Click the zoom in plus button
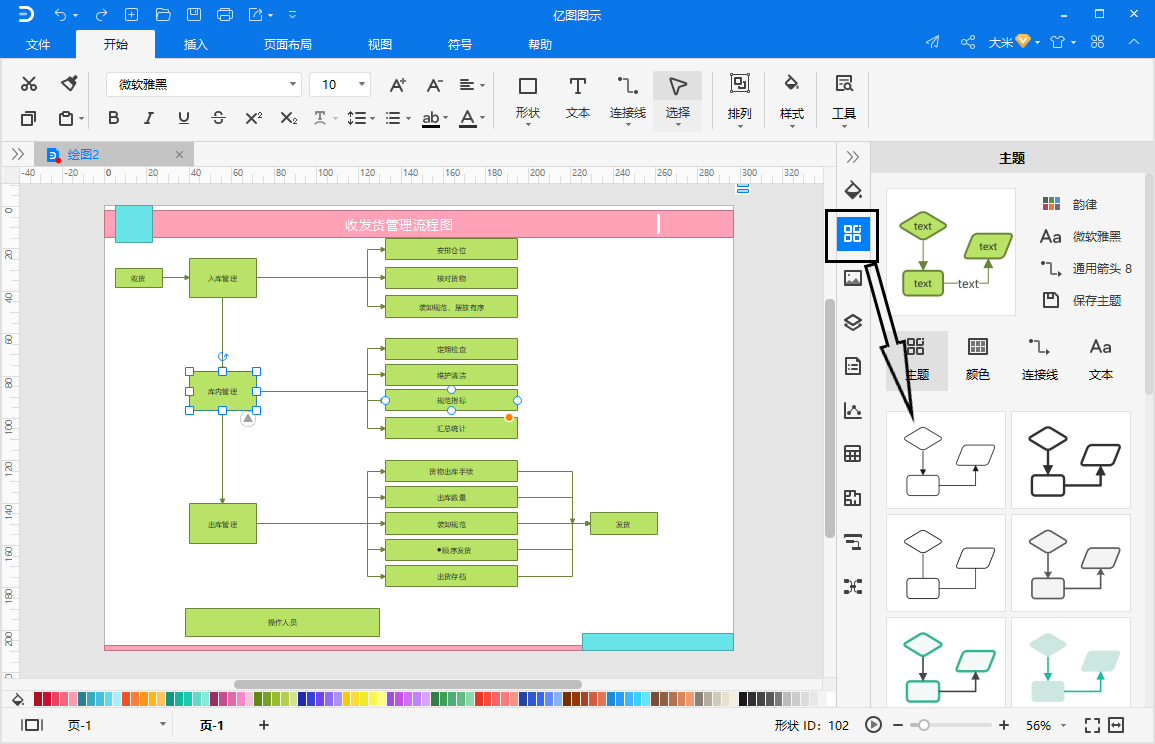1155x744 pixels. (x=1003, y=725)
